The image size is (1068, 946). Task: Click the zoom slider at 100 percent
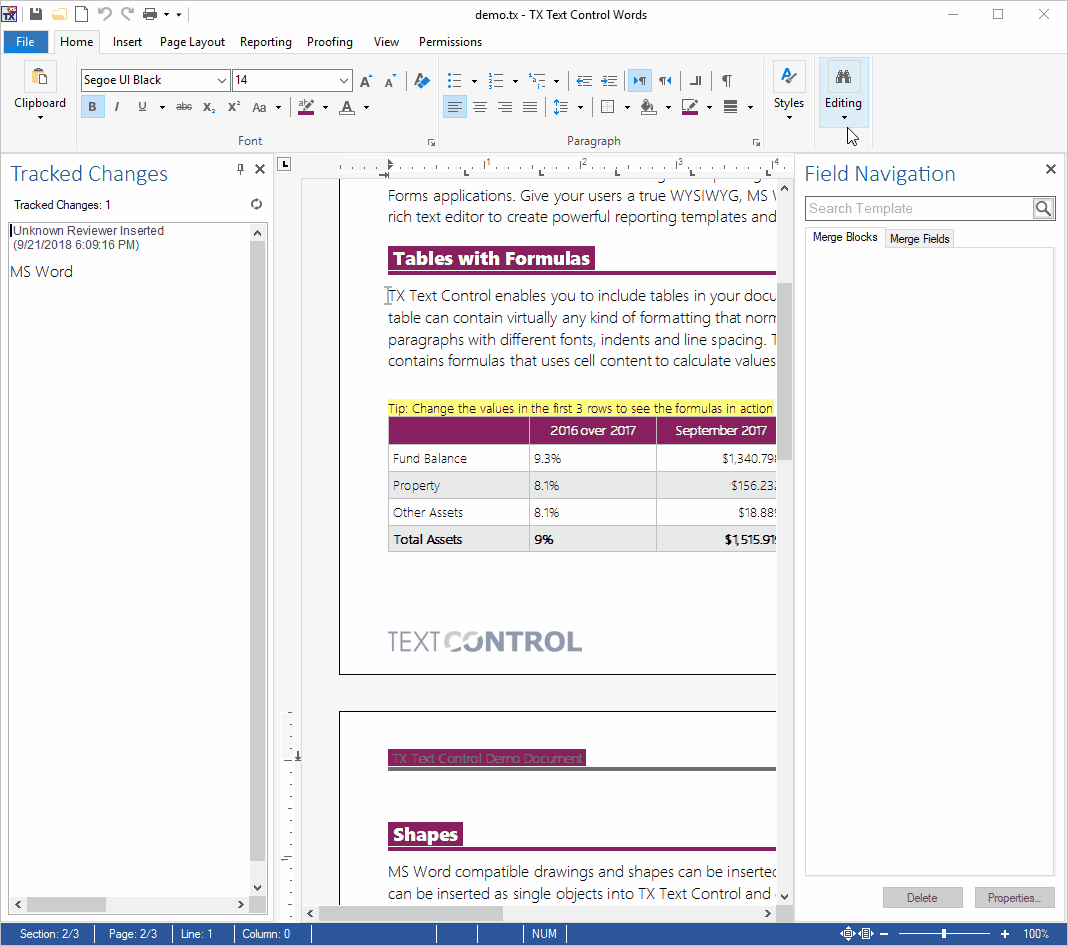[944, 933]
